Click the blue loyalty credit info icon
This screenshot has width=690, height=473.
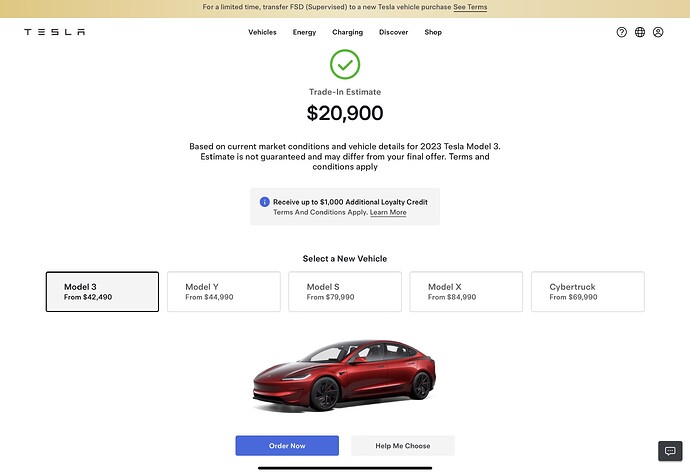tap(264, 202)
